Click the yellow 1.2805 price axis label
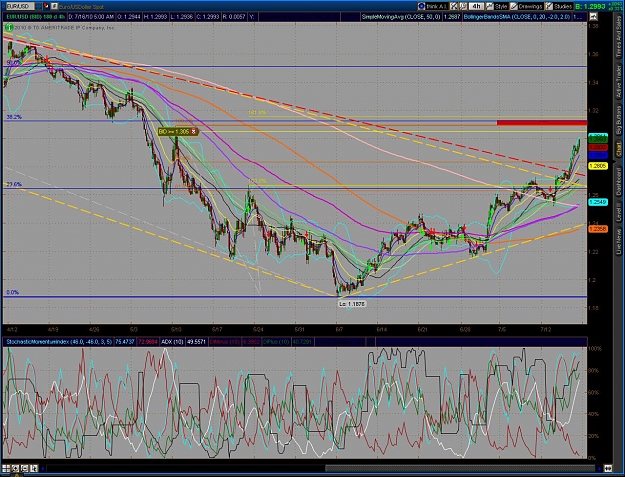 click(x=597, y=166)
